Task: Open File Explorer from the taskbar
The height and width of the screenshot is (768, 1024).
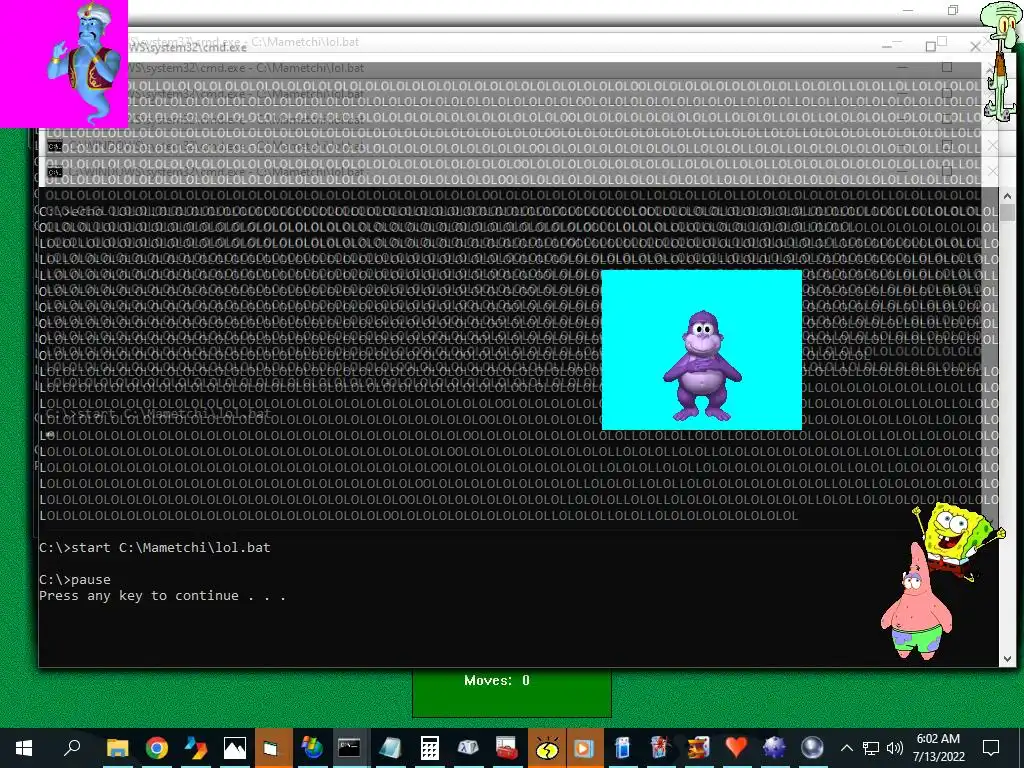Action: 118,748
